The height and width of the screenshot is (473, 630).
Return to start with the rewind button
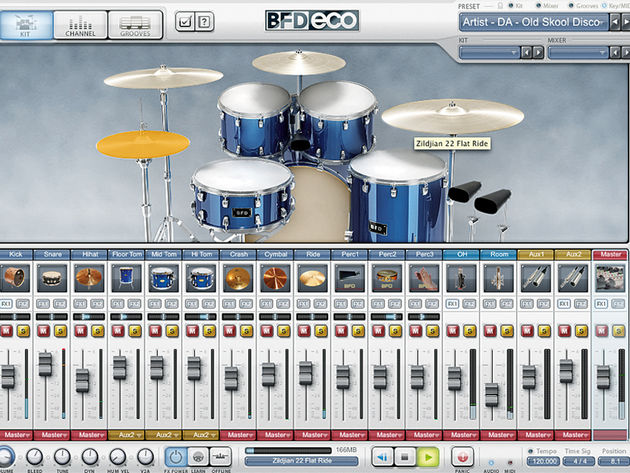point(382,457)
